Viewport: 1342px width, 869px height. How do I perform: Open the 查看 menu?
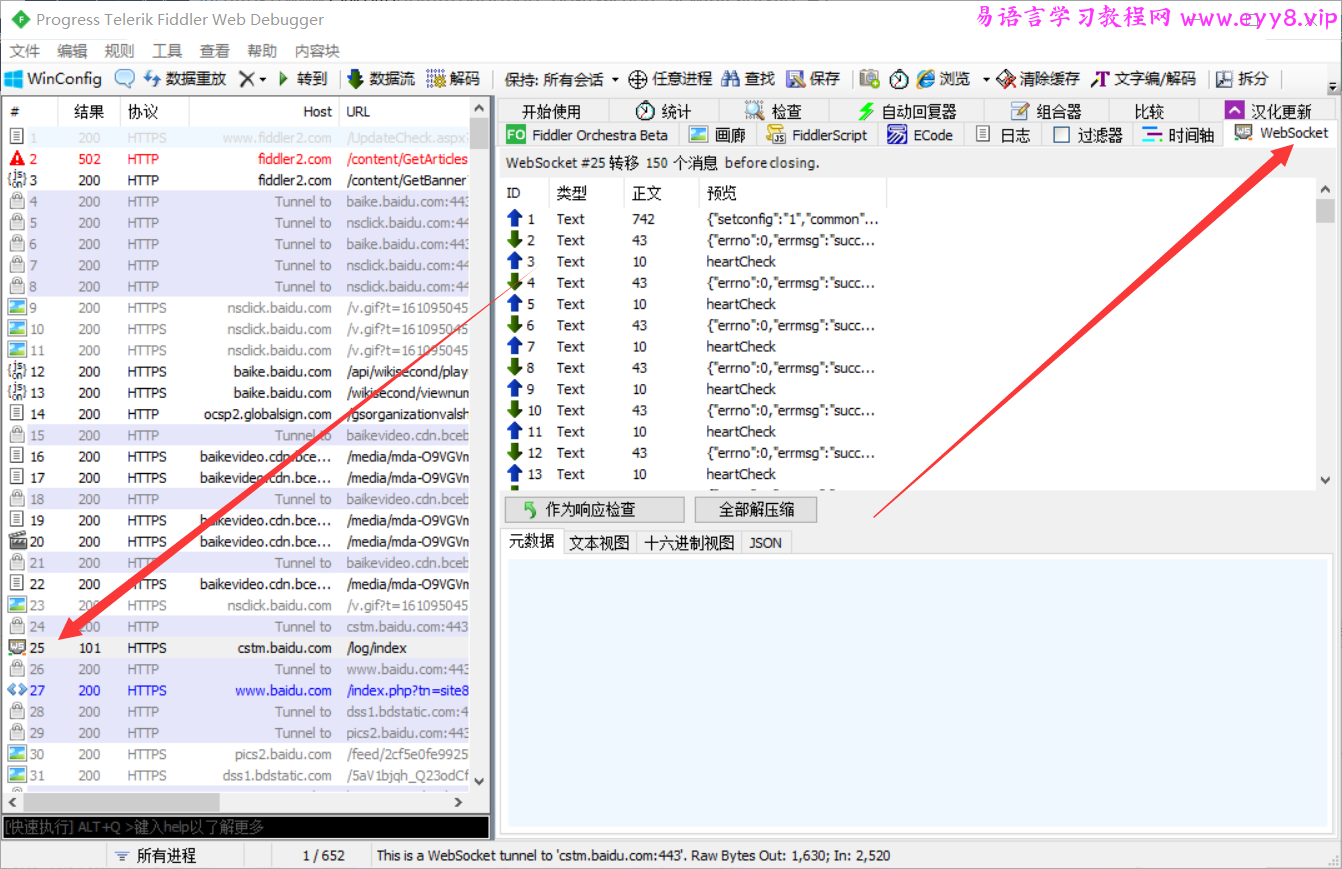pyautogui.click(x=214, y=51)
